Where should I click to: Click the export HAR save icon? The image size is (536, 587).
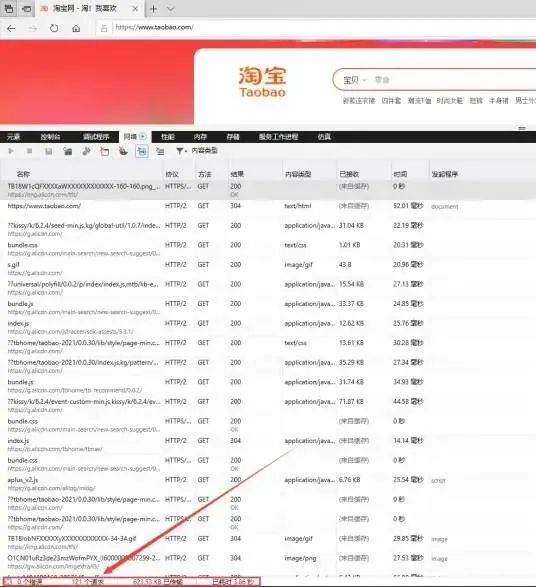point(49,151)
